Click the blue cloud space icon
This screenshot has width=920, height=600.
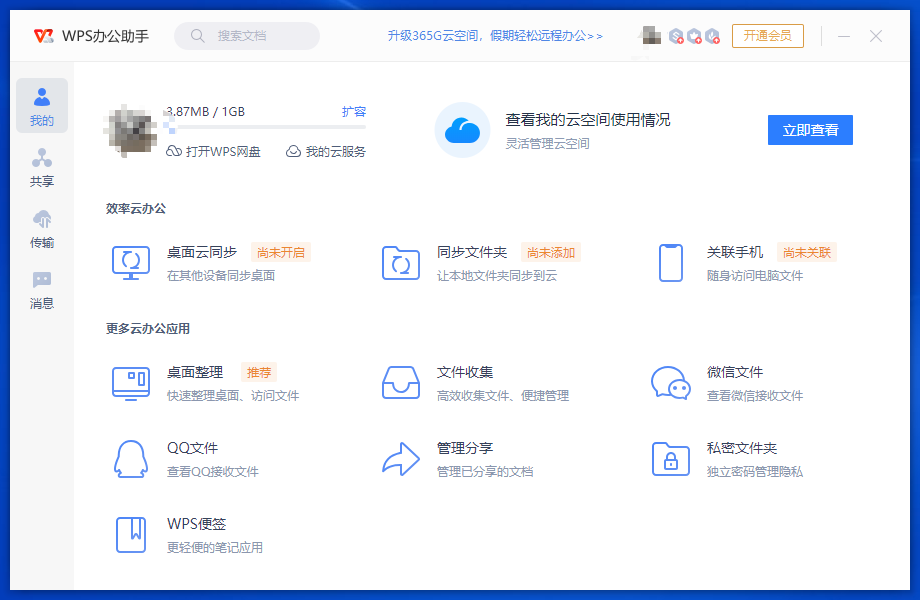click(x=462, y=130)
